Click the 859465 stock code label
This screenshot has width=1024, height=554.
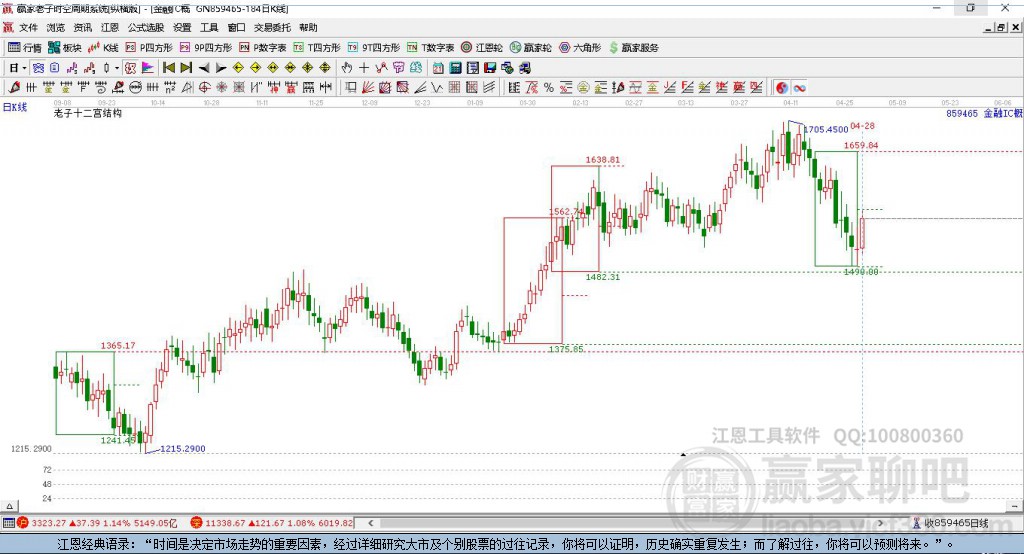point(962,113)
